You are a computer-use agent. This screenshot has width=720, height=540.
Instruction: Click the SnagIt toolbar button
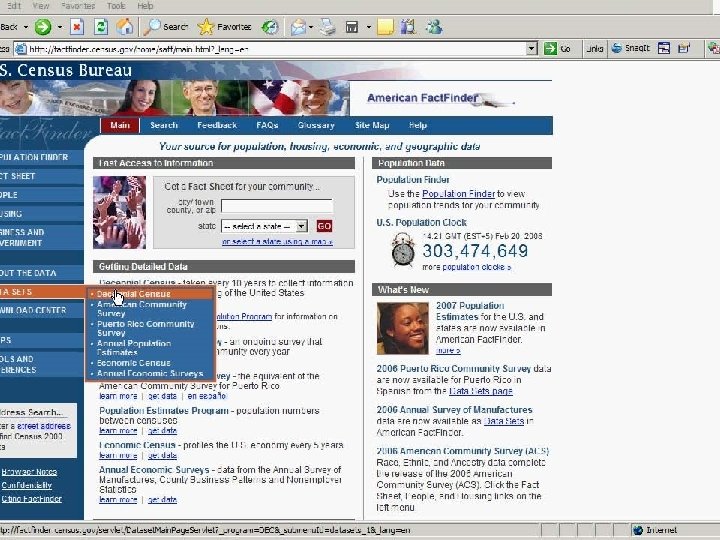pyautogui.click(x=631, y=48)
